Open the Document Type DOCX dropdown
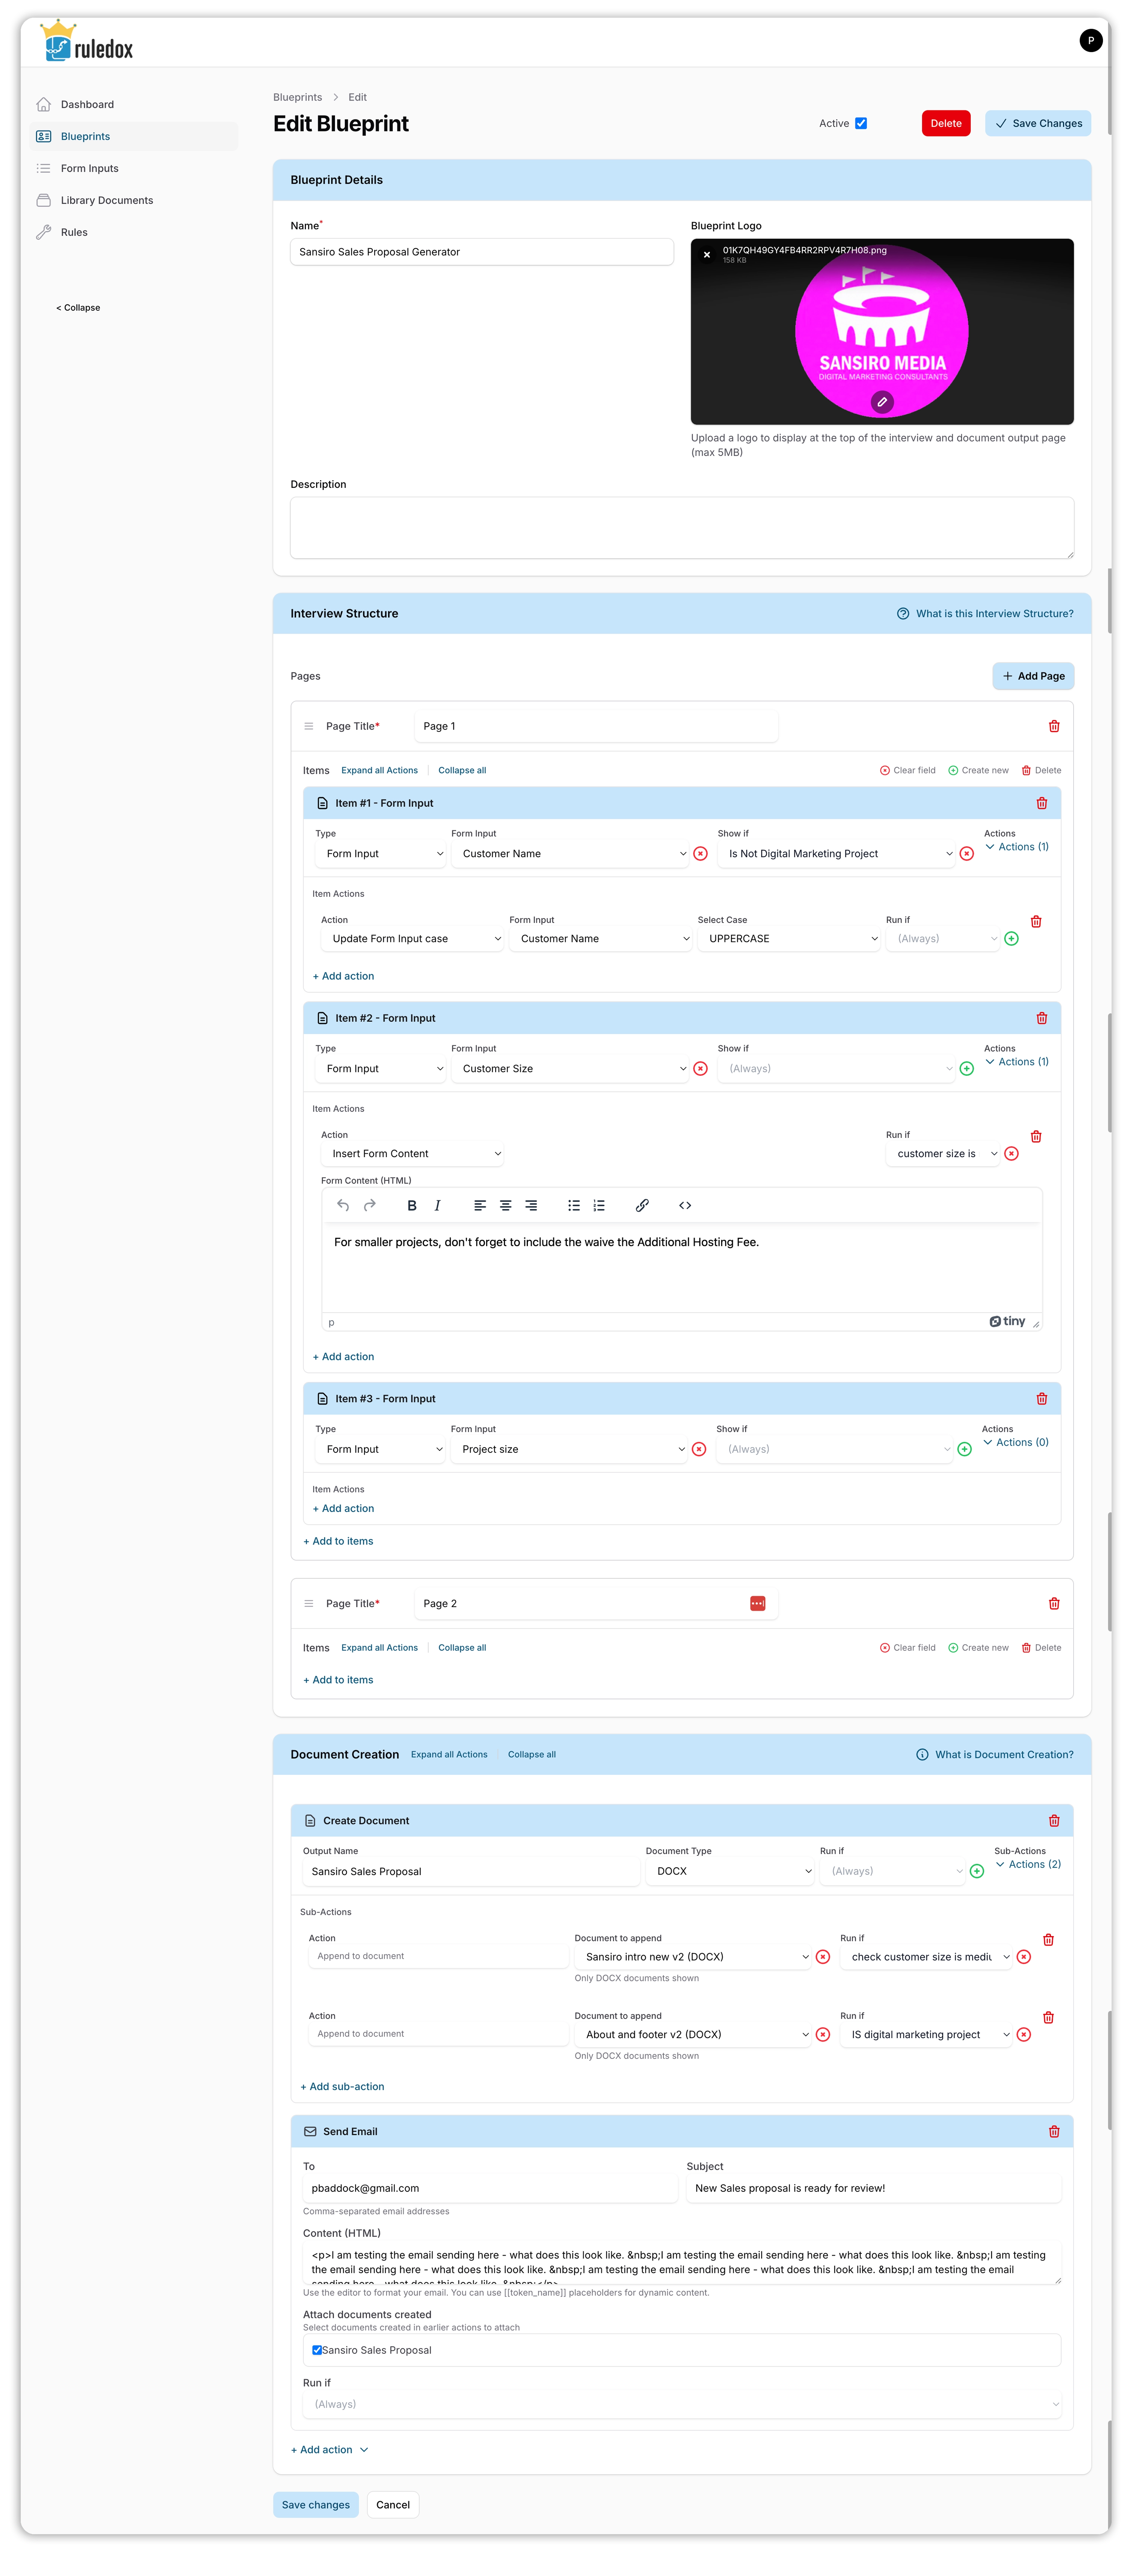 (730, 1871)
